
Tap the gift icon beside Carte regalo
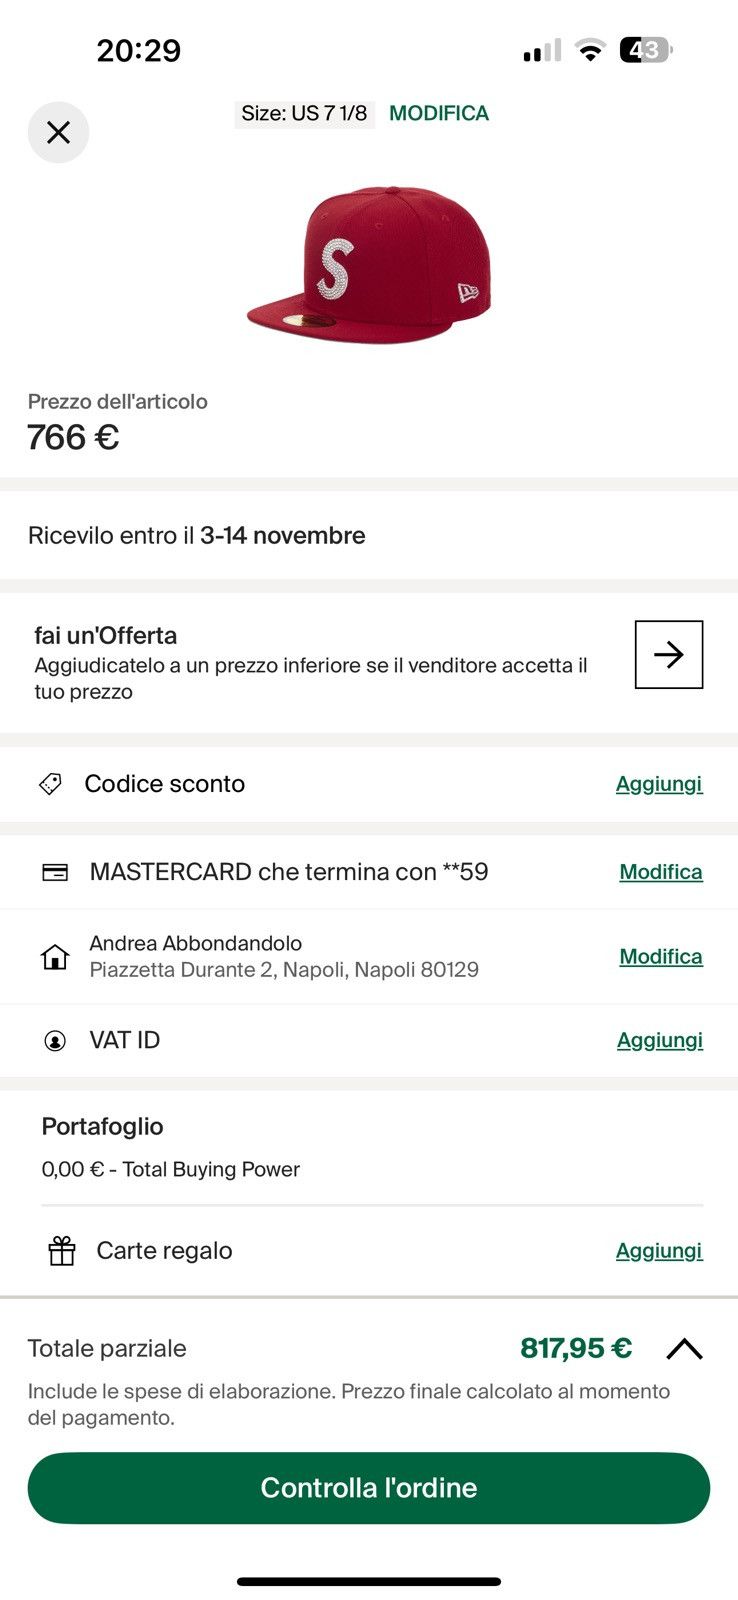[62, 1251]
